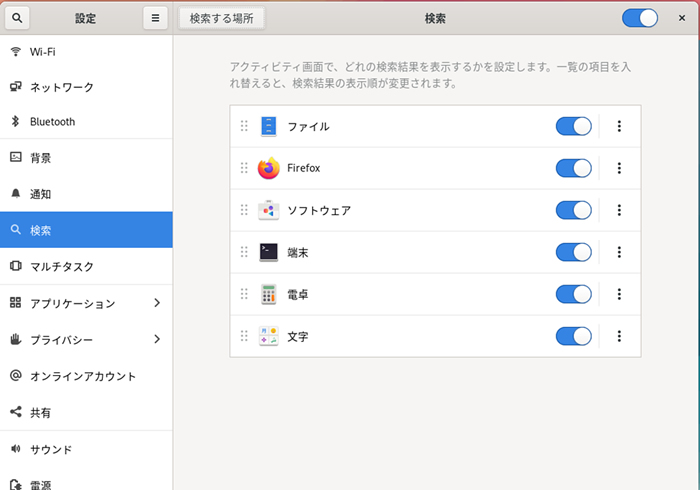Click drag handle of ソフトウェア row
700x490 pixels.
[x=244, y=210]
